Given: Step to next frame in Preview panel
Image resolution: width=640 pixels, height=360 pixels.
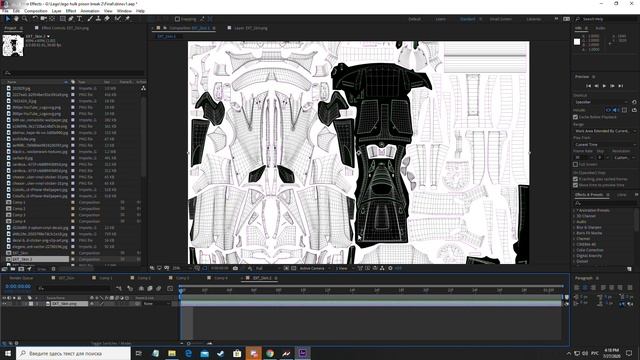Looking at the screenshot, I should tap(612, 86).
